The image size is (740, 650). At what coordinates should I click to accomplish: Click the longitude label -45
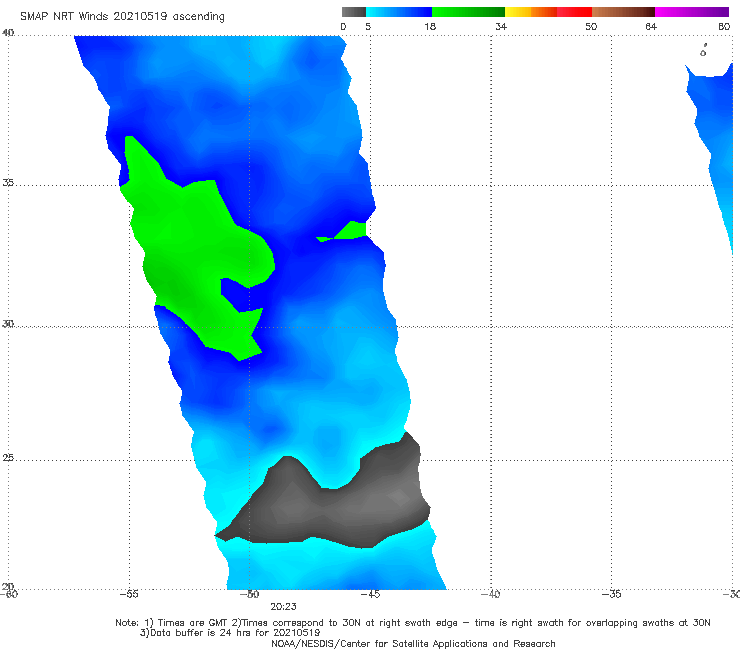[370, 594]
